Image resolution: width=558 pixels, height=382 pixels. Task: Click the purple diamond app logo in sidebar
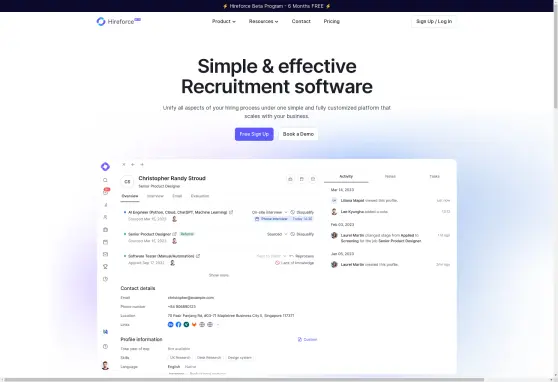tap(105, 166)
